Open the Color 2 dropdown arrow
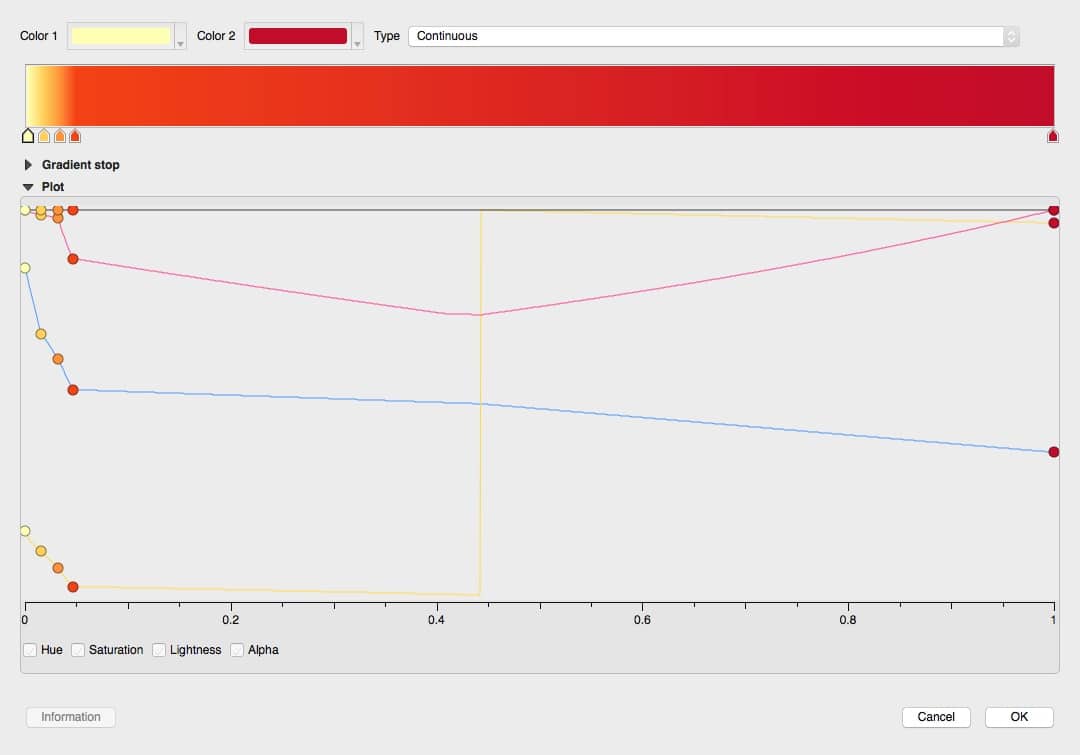Image resolution: width=1080 pixels, height=755 pixels. [357, 37]
